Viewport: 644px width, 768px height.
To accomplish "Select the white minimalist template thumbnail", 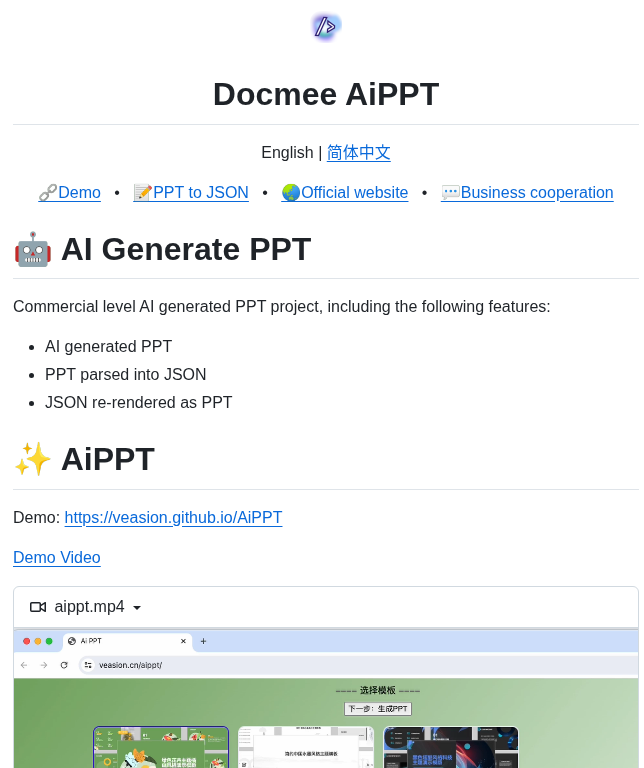I will 306,747.
